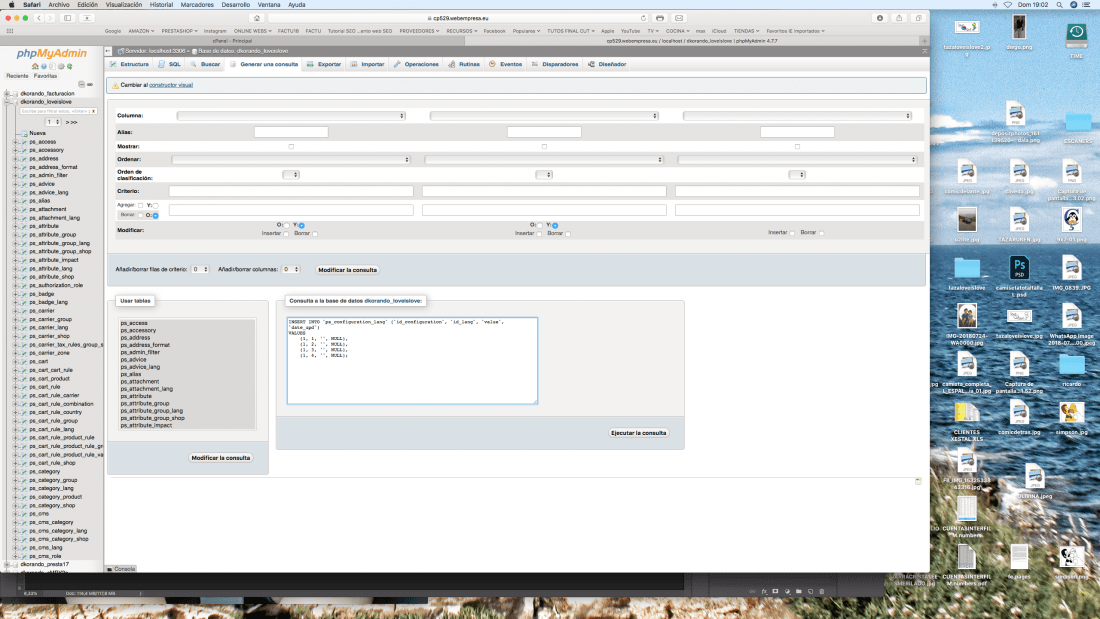1100x619 pixels.
Task: Check Borrar box in second Modificar column
Action: (x=568, y=233)
